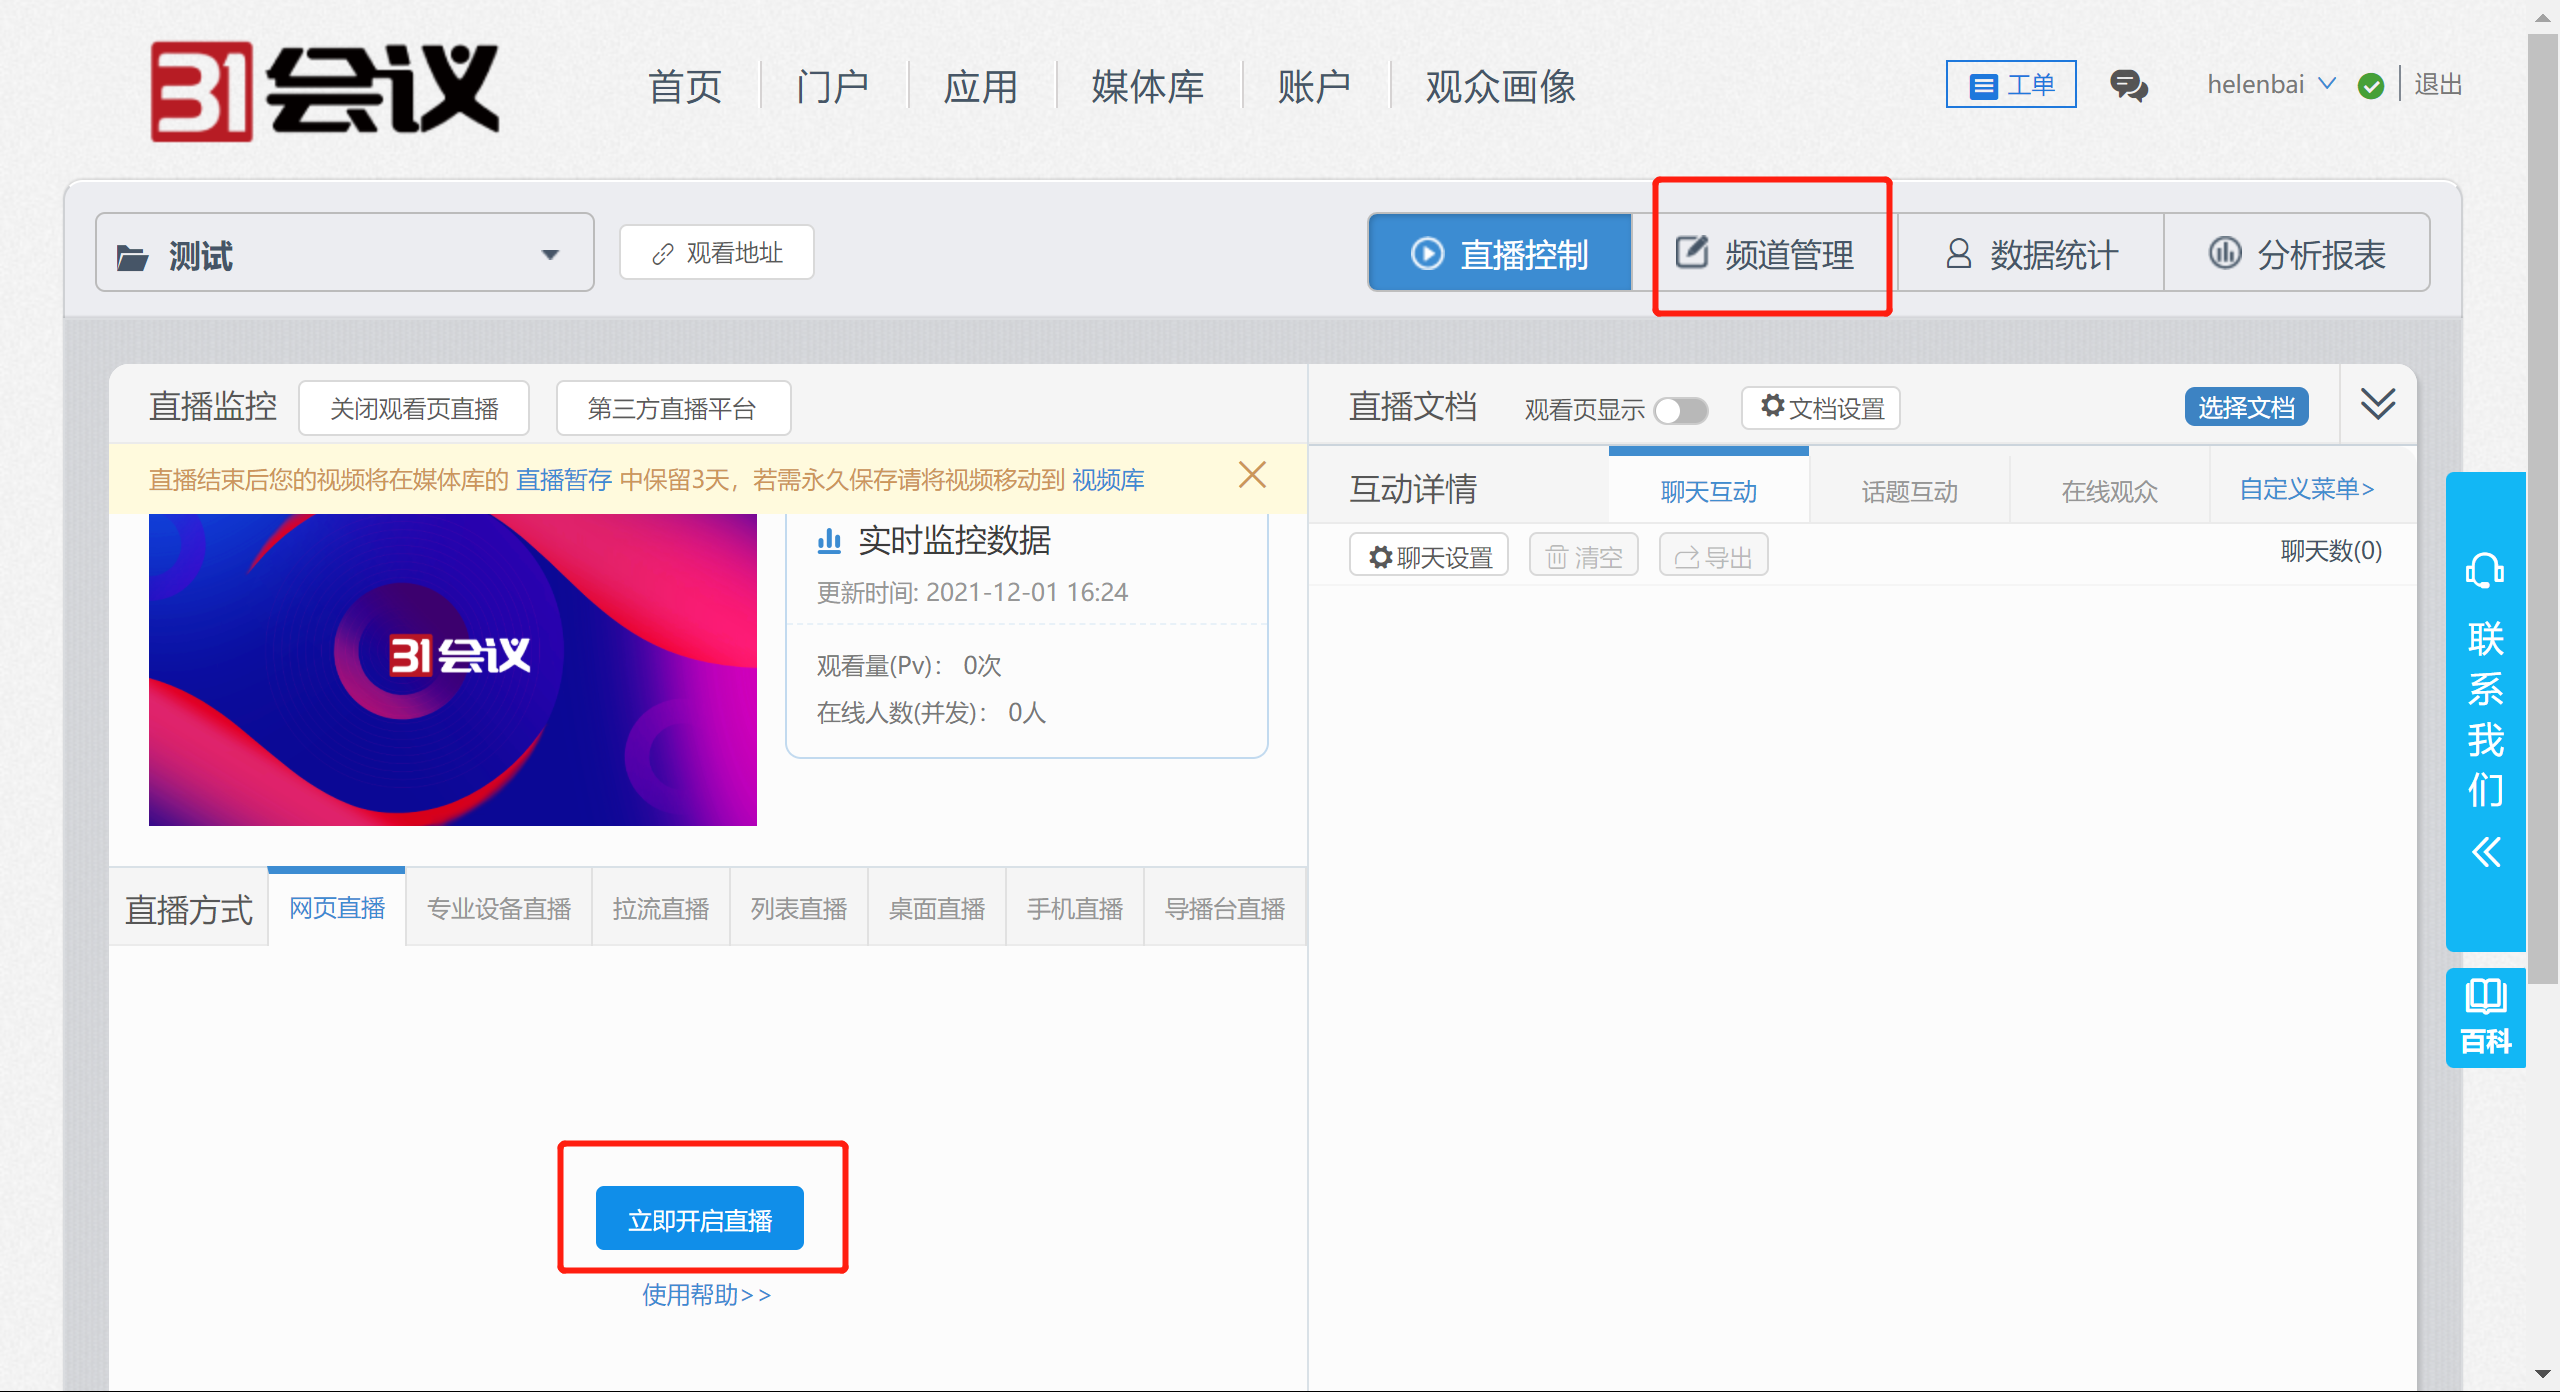Click the chart icon in 分析报表
Screen dimensions: 2560x1392
point(2224,252)
